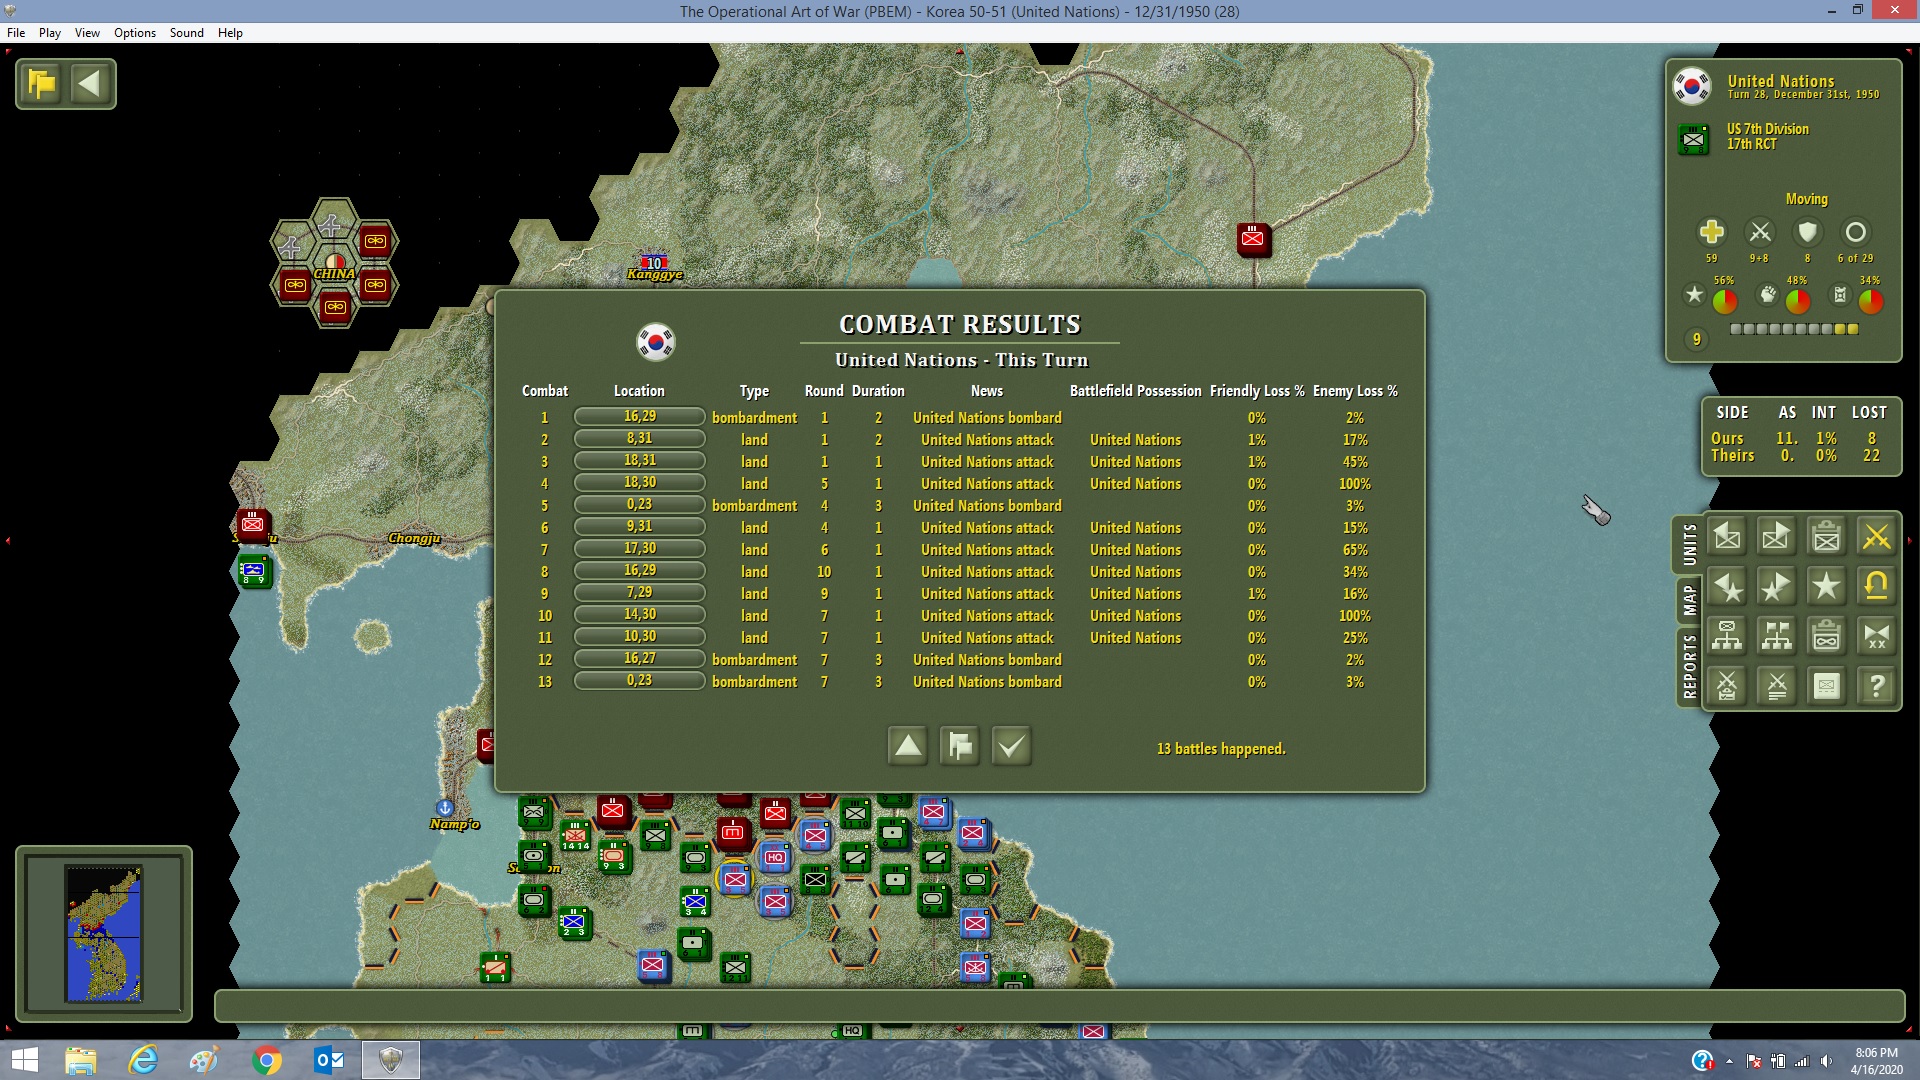Screen dimensions: 1920x1080
Task: Switch to the MAP tab
Action: (x=1690, y=601)
